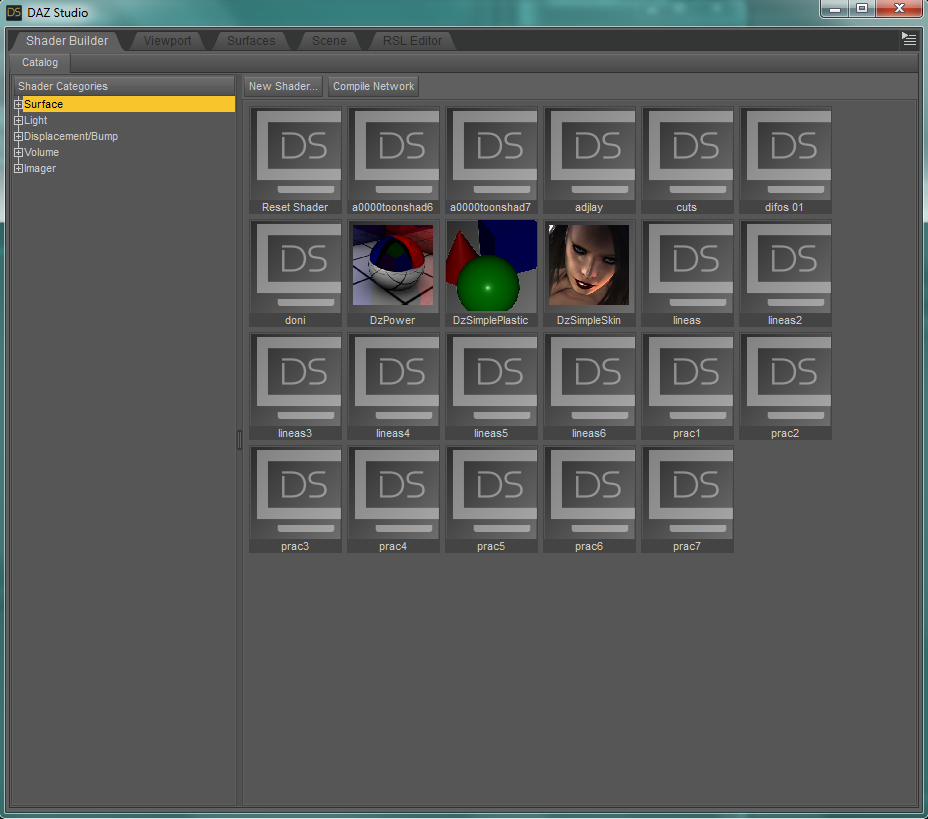
Task: Click the prac4 shader icon
Action: 394,499
